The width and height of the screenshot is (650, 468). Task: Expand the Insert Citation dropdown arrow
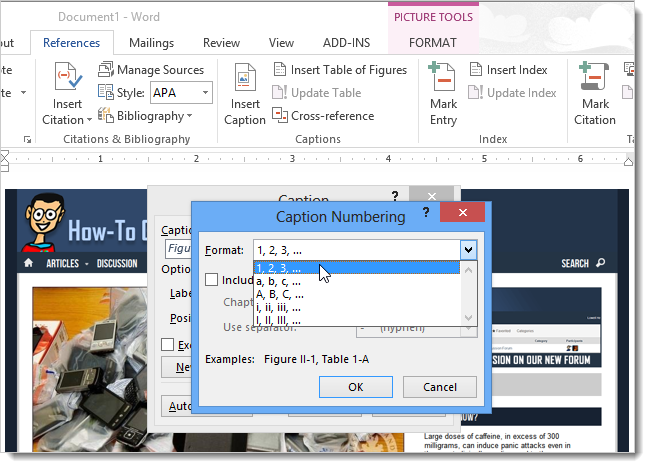(89, 120)
